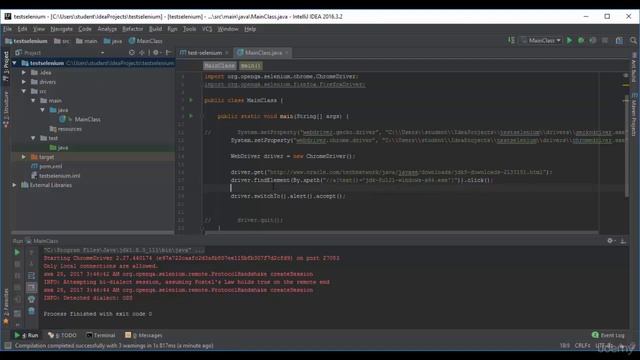Toggle soft-wrap in Run console
The image size is (640, 360).
click(31, 276)
